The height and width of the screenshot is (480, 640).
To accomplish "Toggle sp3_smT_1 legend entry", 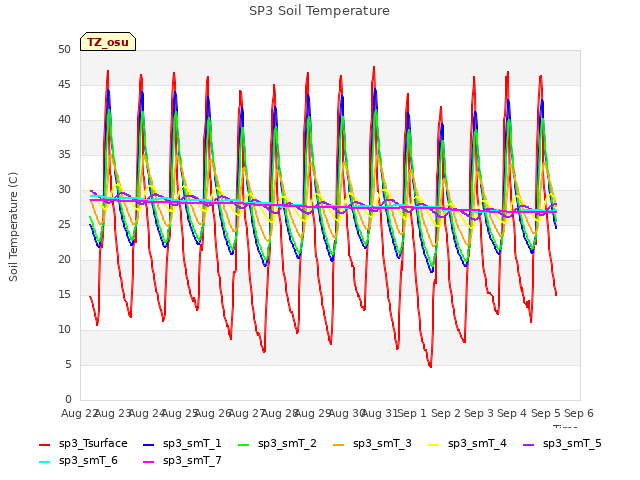I will coord(182,443).
